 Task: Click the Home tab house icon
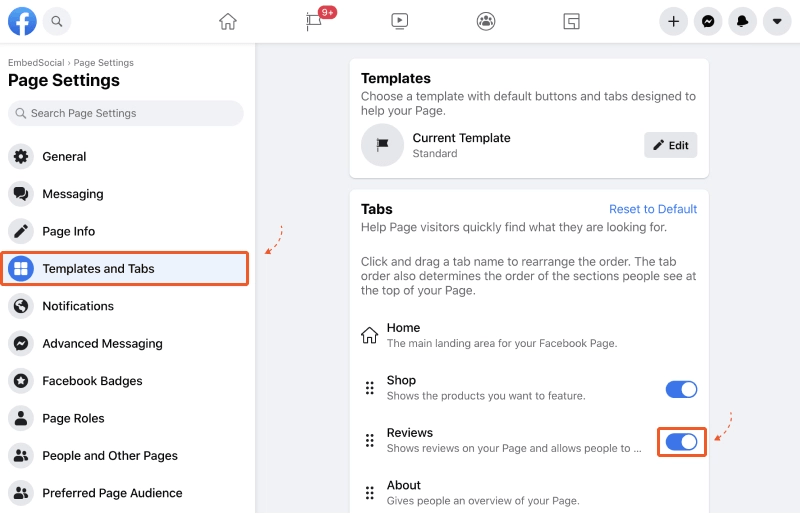(369, 335)
